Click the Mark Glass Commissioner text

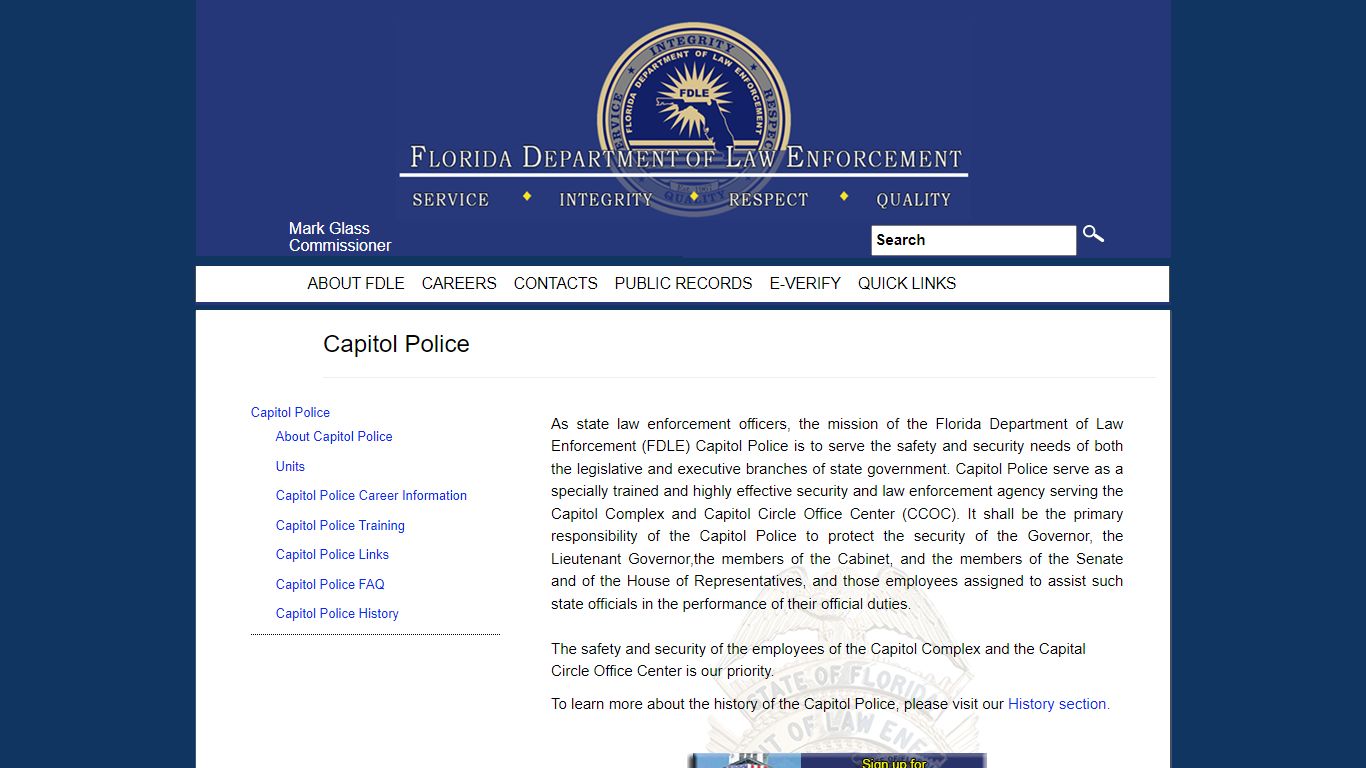pos(340,237)
